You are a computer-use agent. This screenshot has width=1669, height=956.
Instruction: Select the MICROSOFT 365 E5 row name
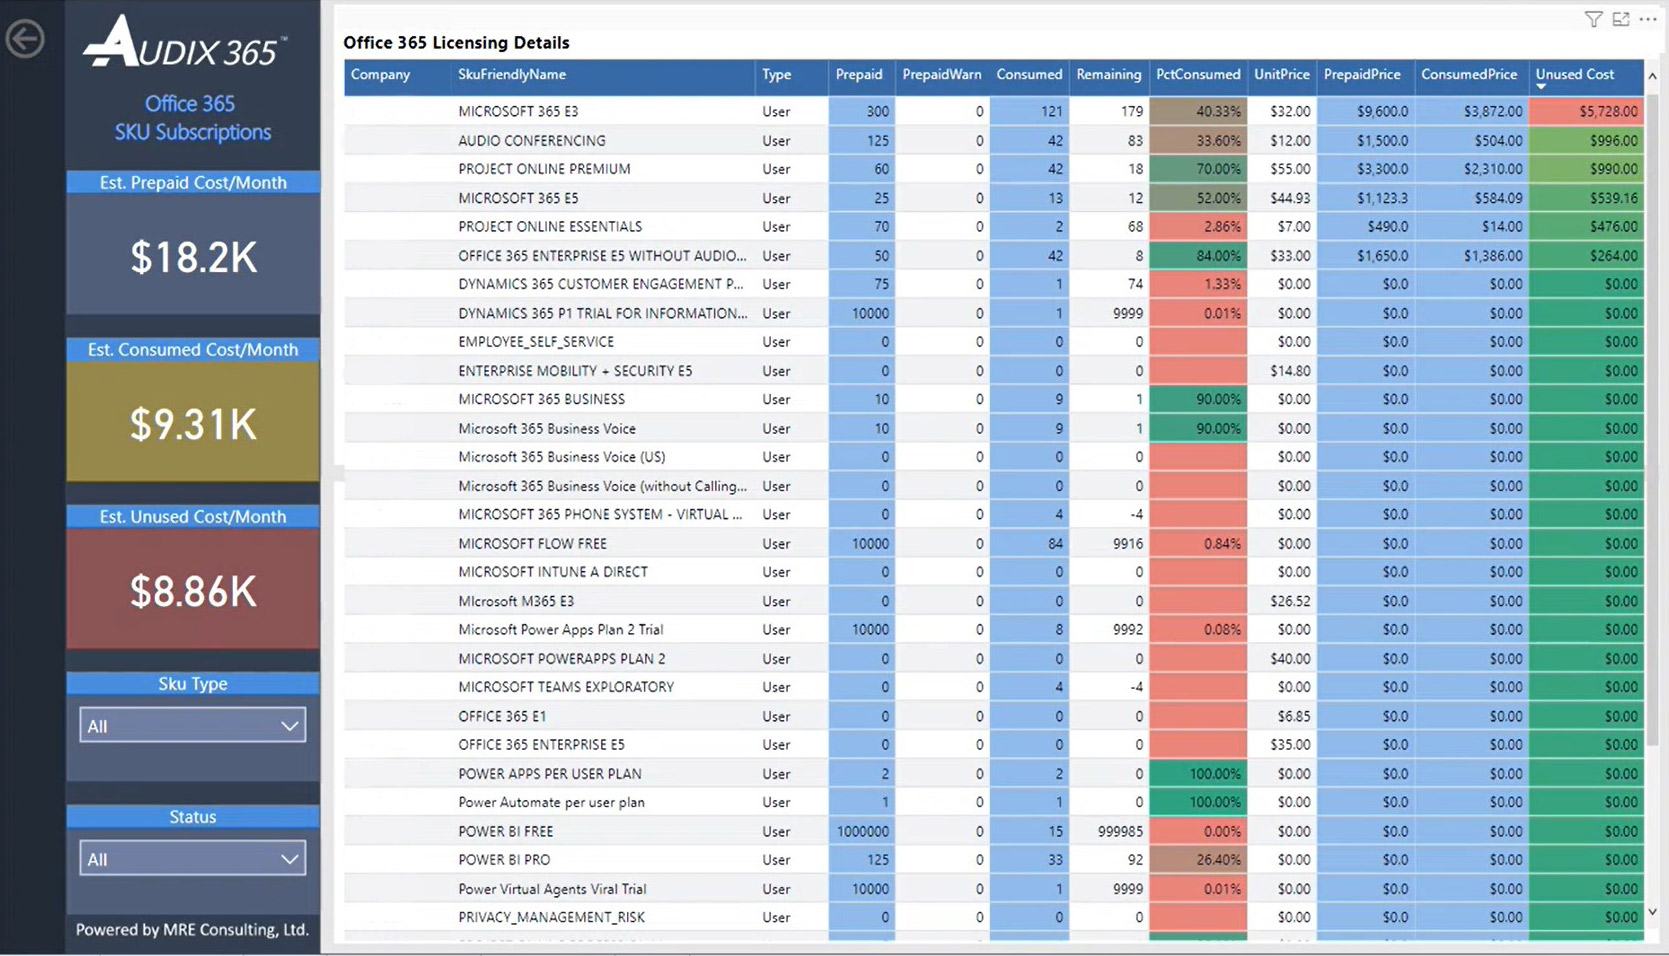point(518,198)
